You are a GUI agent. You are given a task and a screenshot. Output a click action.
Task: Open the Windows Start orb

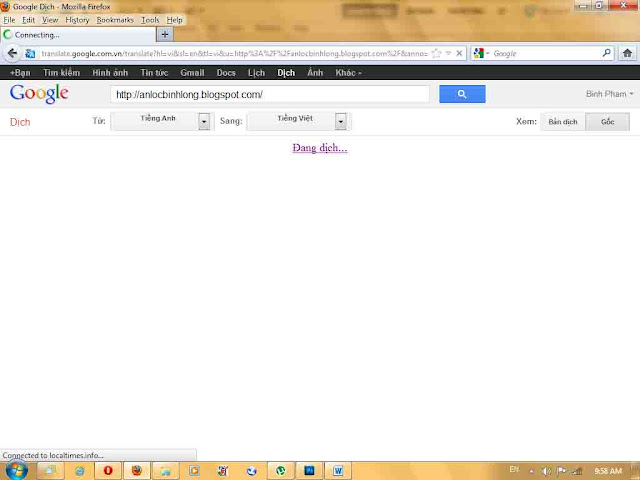pos(16,470)
